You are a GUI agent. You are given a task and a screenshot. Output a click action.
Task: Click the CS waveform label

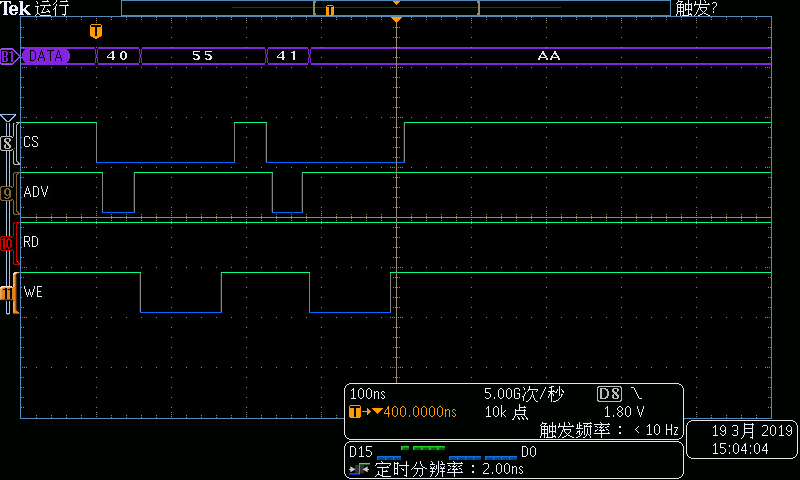[31, 142]
